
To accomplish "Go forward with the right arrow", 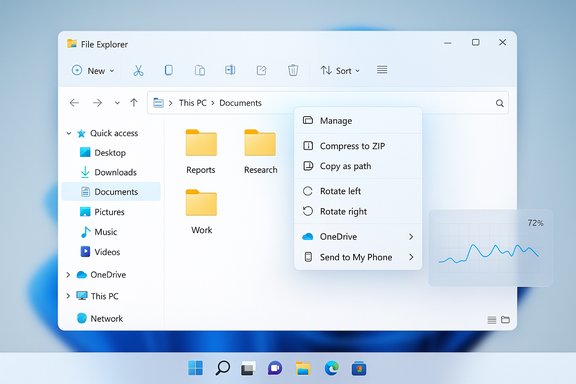I will [97, 103].
